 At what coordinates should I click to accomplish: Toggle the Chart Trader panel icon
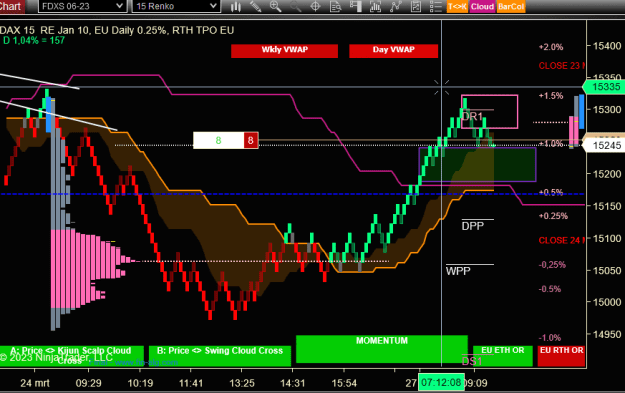click(356, 6)
